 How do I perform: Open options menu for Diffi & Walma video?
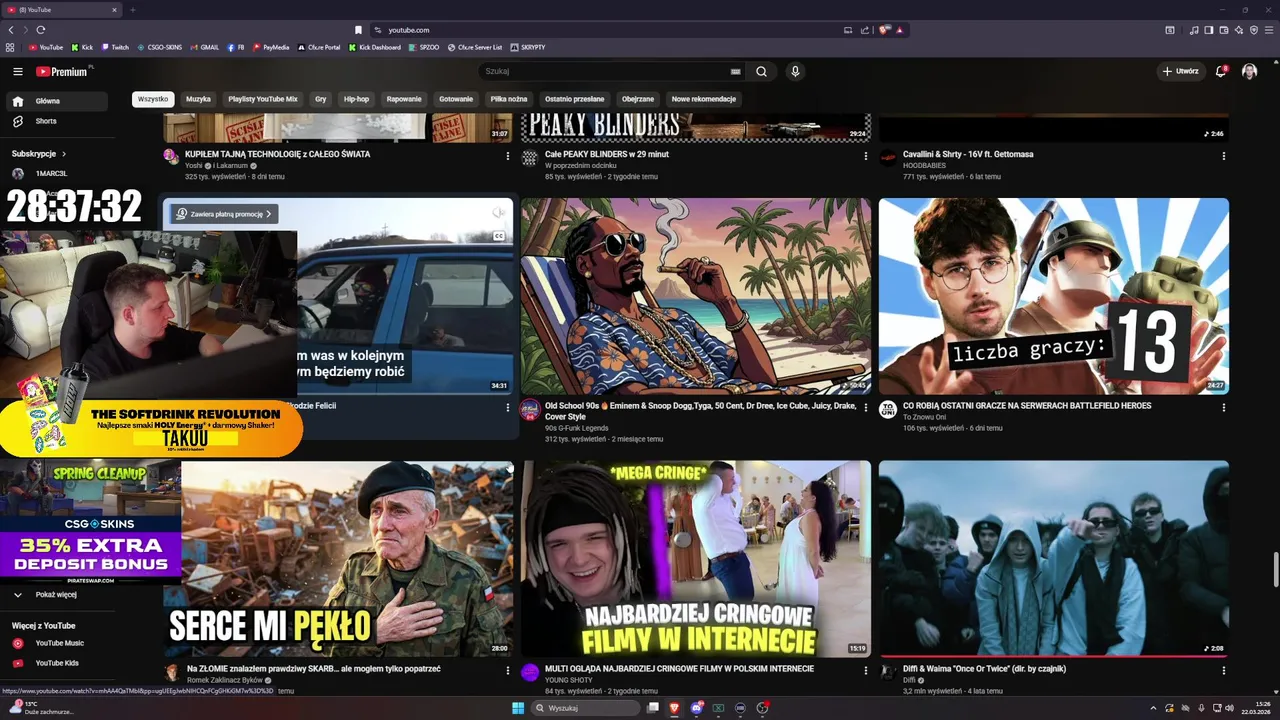coord(1223,671)
